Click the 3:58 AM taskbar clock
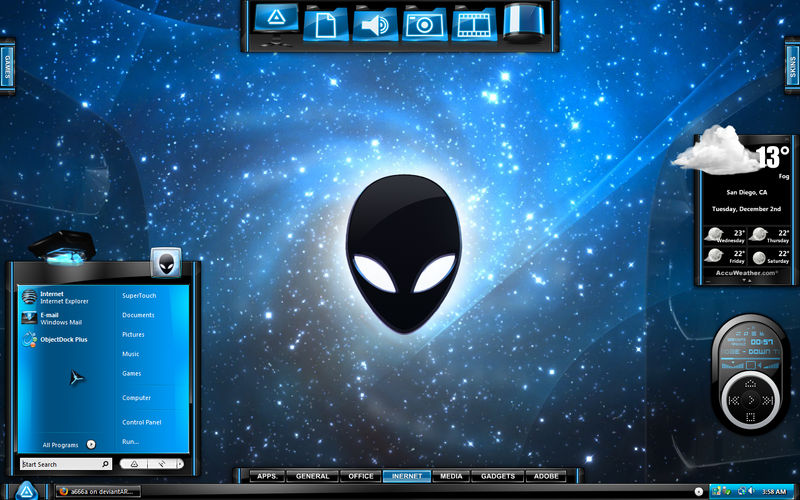This screenshot has height=500, width=800. pos(774,492)
